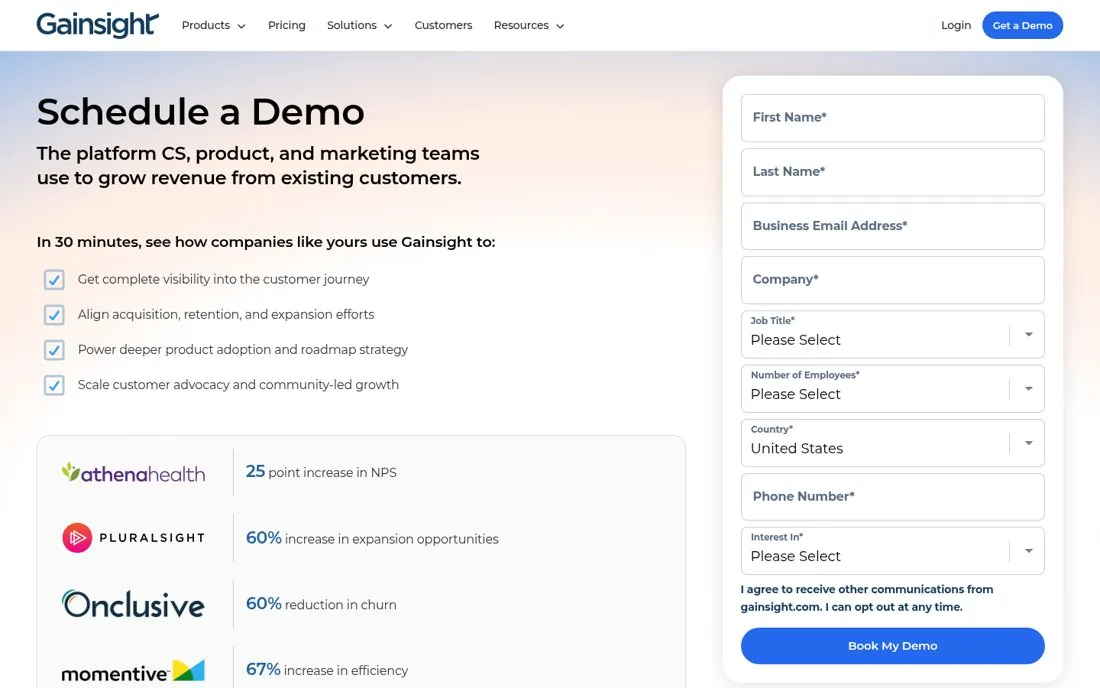
Task: Click the 'Schedule a Demo' heading
Action: click(201, 112)
